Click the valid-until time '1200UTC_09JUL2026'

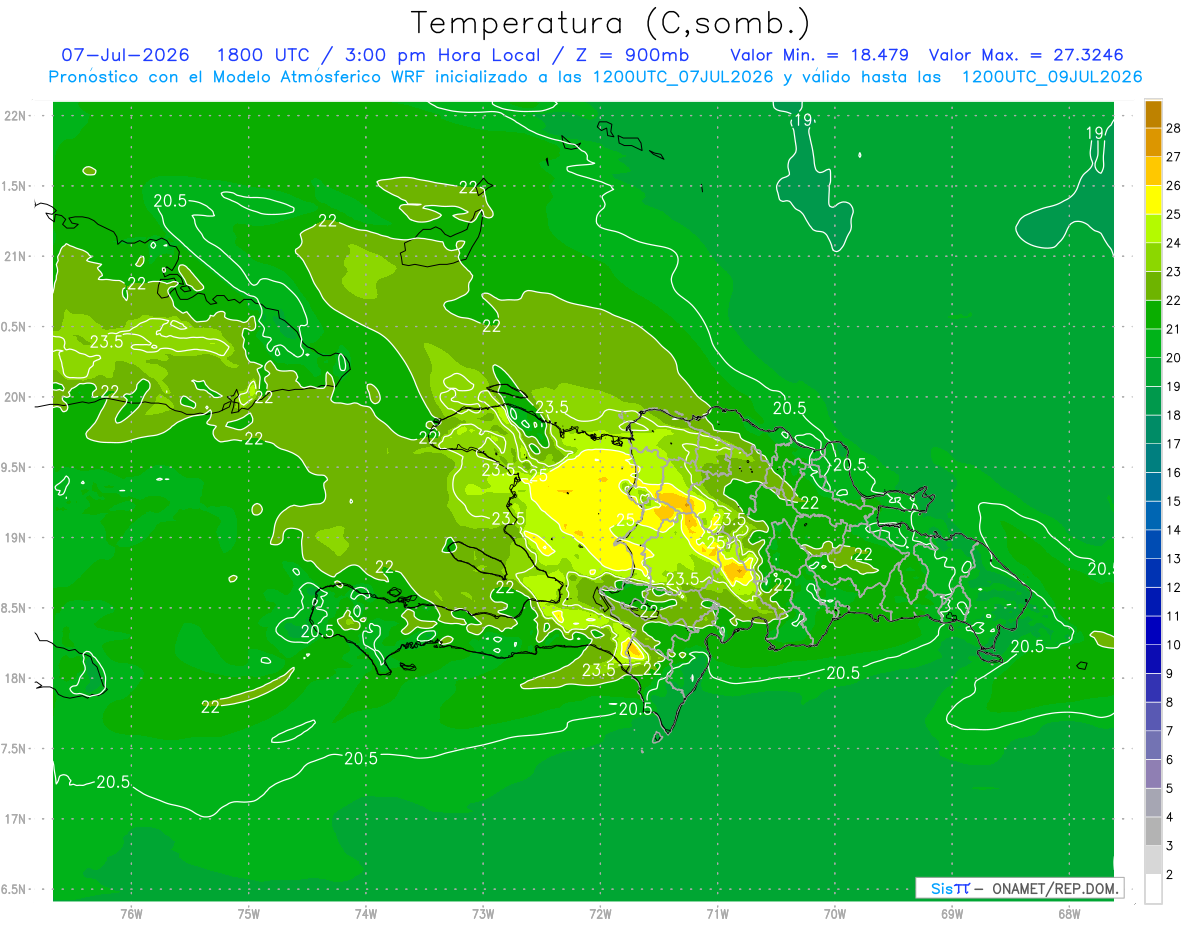pyautogui.click(x=1052, y=77)
